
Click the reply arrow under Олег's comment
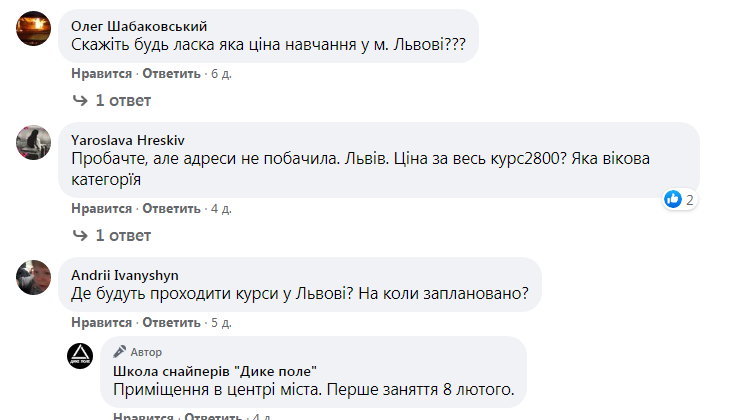click(x=81, y=101)
